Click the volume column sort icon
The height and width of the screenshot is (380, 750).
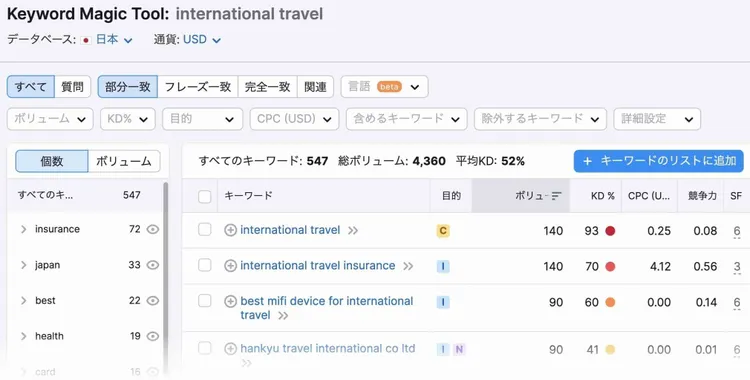556,196
